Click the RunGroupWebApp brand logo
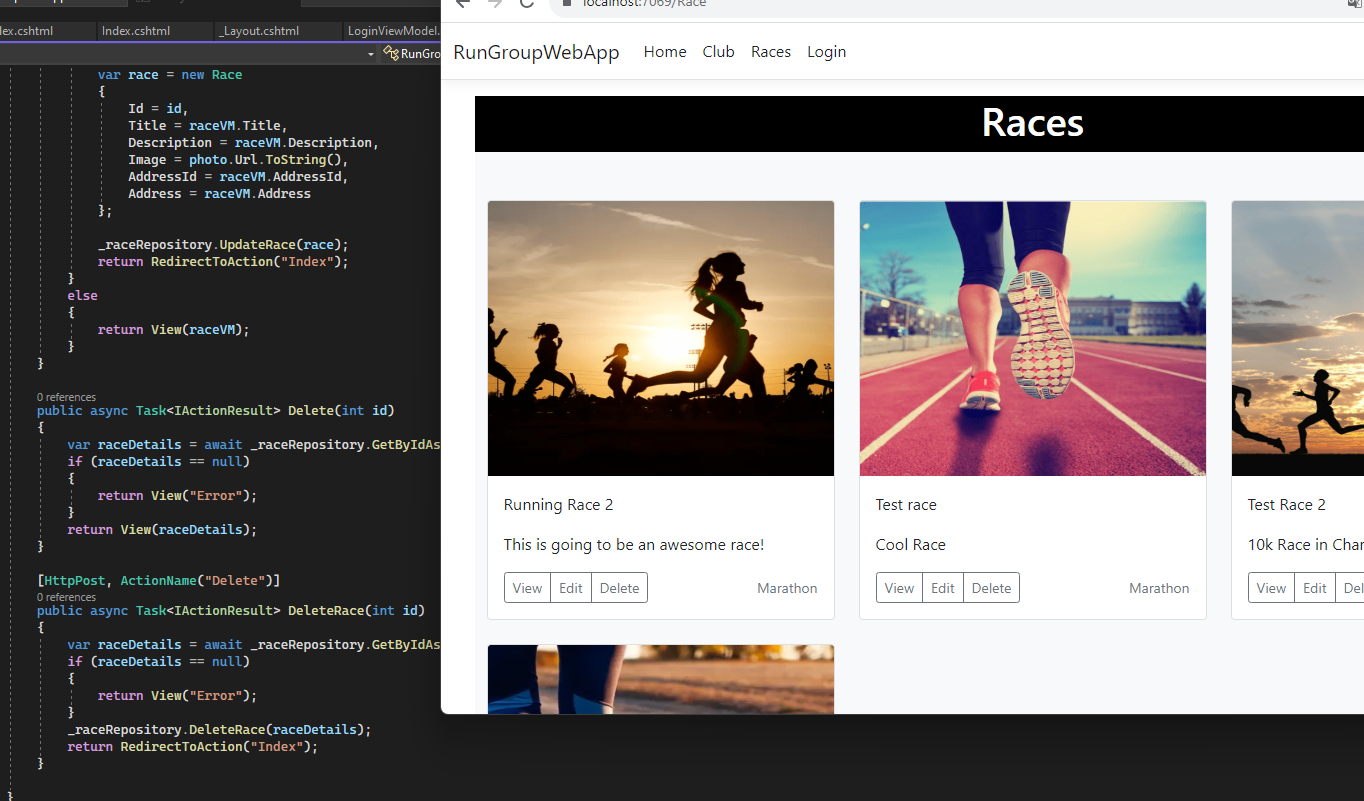Image resolution: width=1364 pixels, height=801 pixels. click(536, 52)
